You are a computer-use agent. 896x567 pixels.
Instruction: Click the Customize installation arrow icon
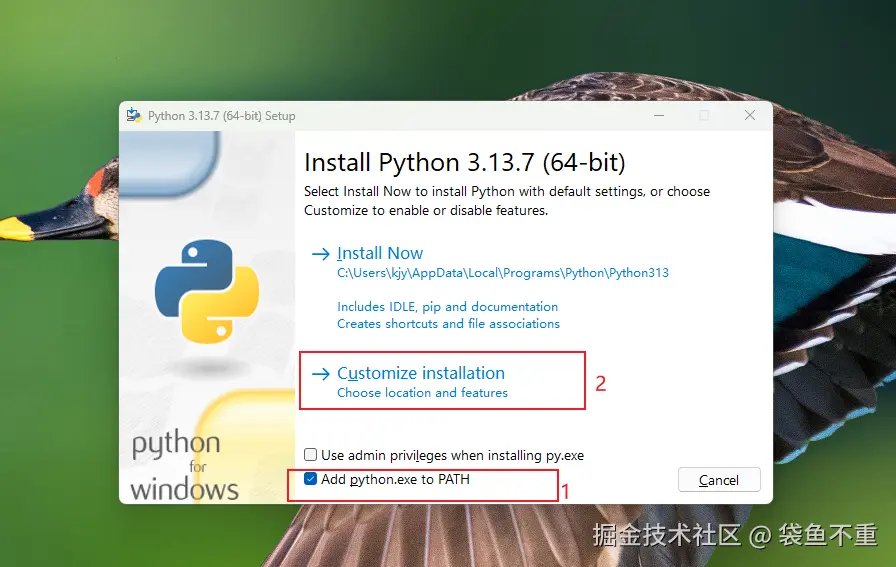[x=321, y=374]
